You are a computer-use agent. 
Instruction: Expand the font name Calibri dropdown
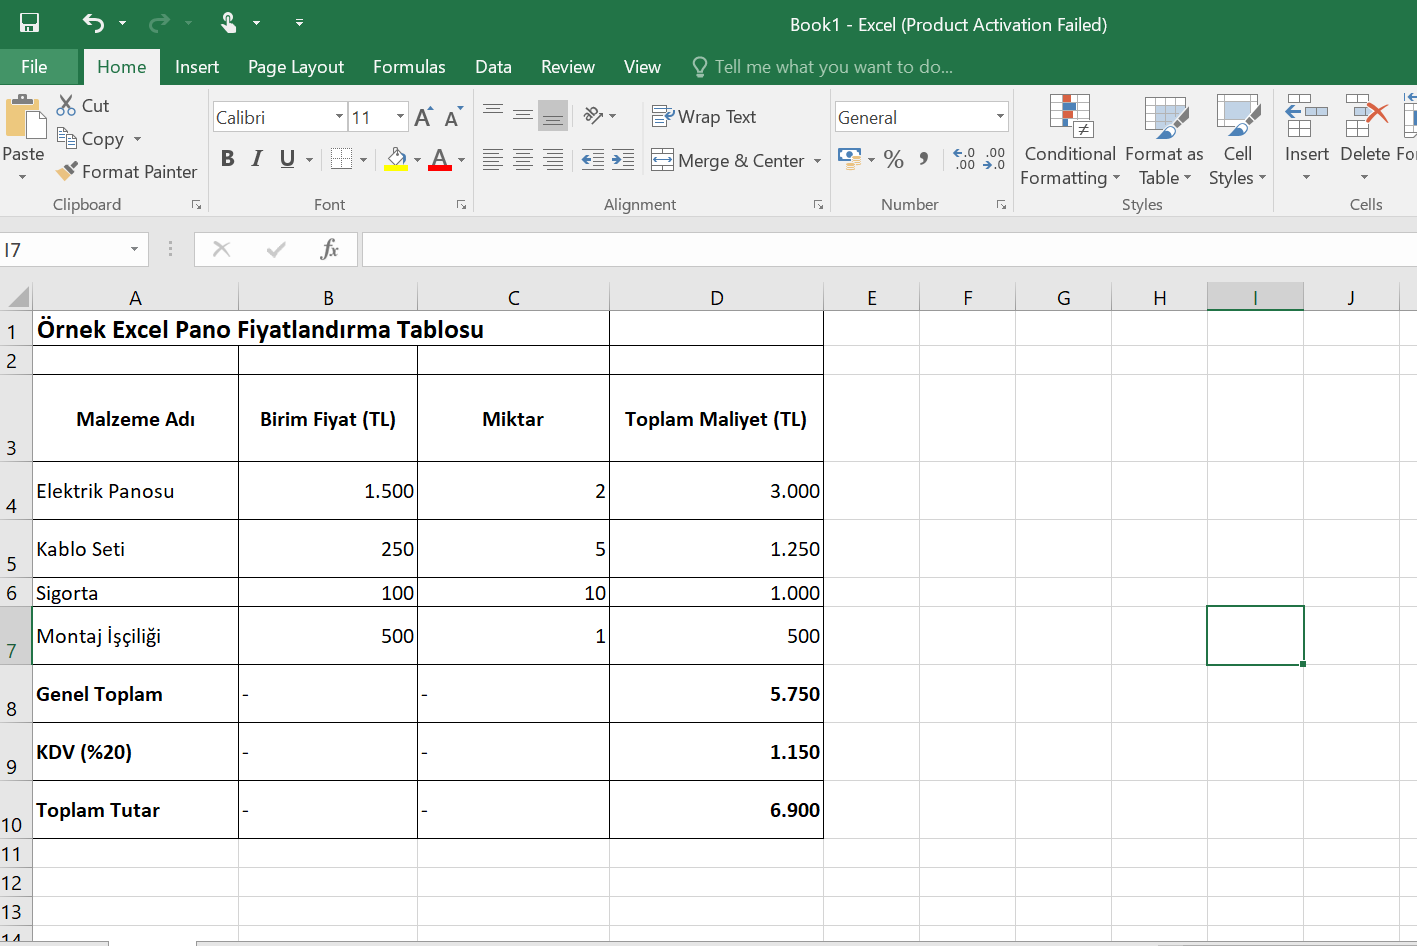click(339, 117)
